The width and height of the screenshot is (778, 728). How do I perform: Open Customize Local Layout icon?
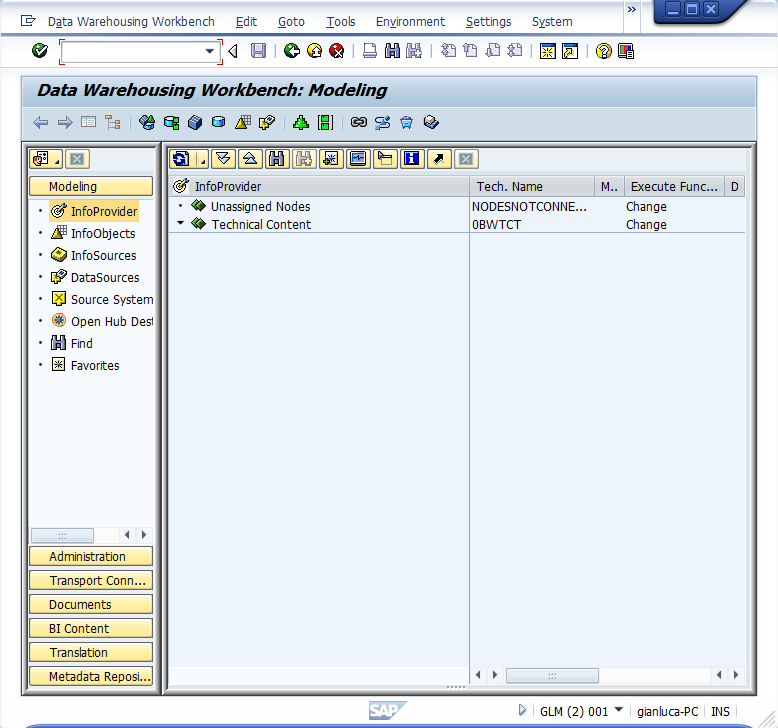click(x=626, y=51)
